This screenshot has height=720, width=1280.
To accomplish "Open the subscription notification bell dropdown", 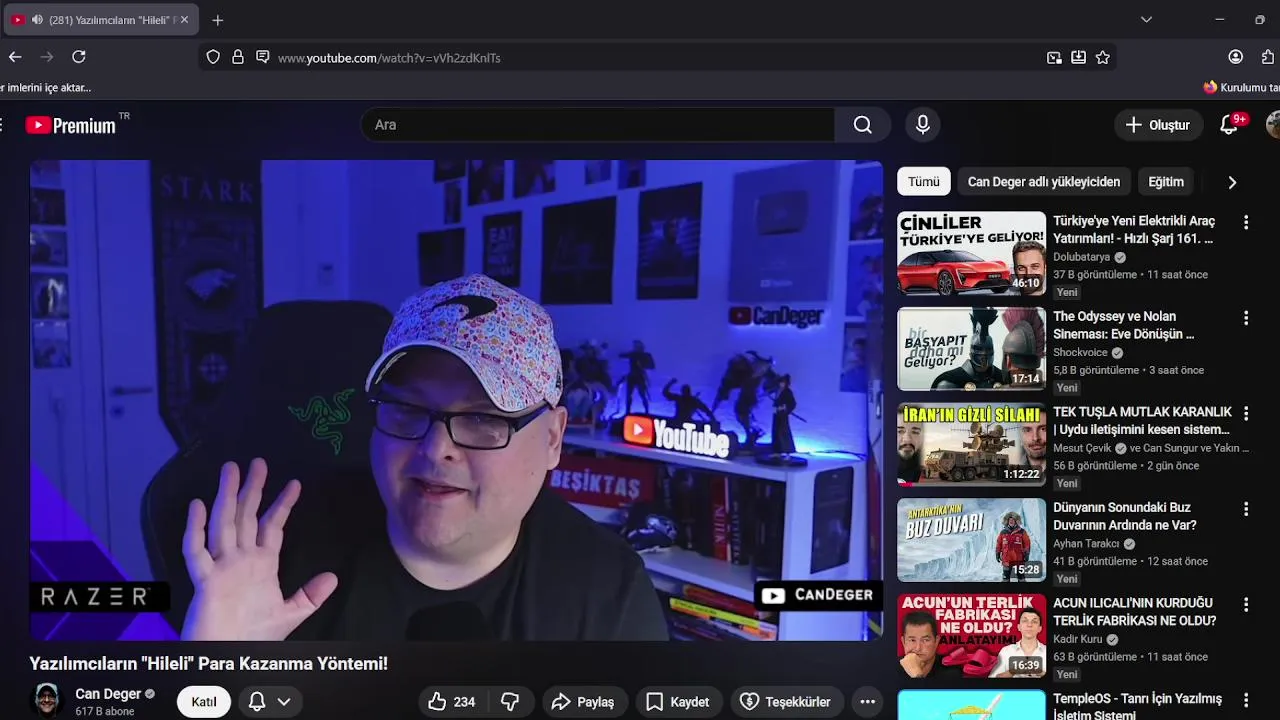I will pyautogui.click(x=270, y=702).
